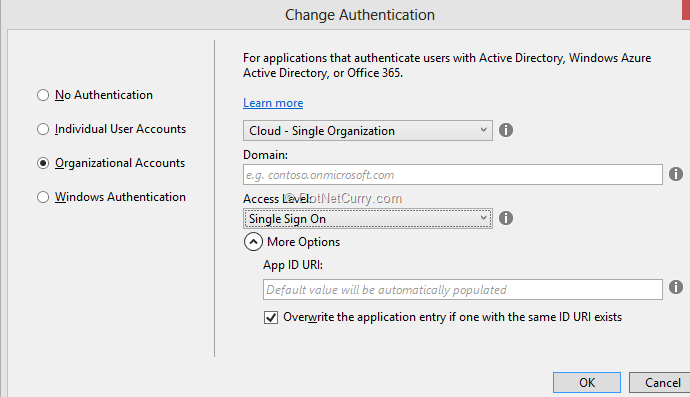Click info icon next to Domain field

pyautogui.click(x=676, y=174)
